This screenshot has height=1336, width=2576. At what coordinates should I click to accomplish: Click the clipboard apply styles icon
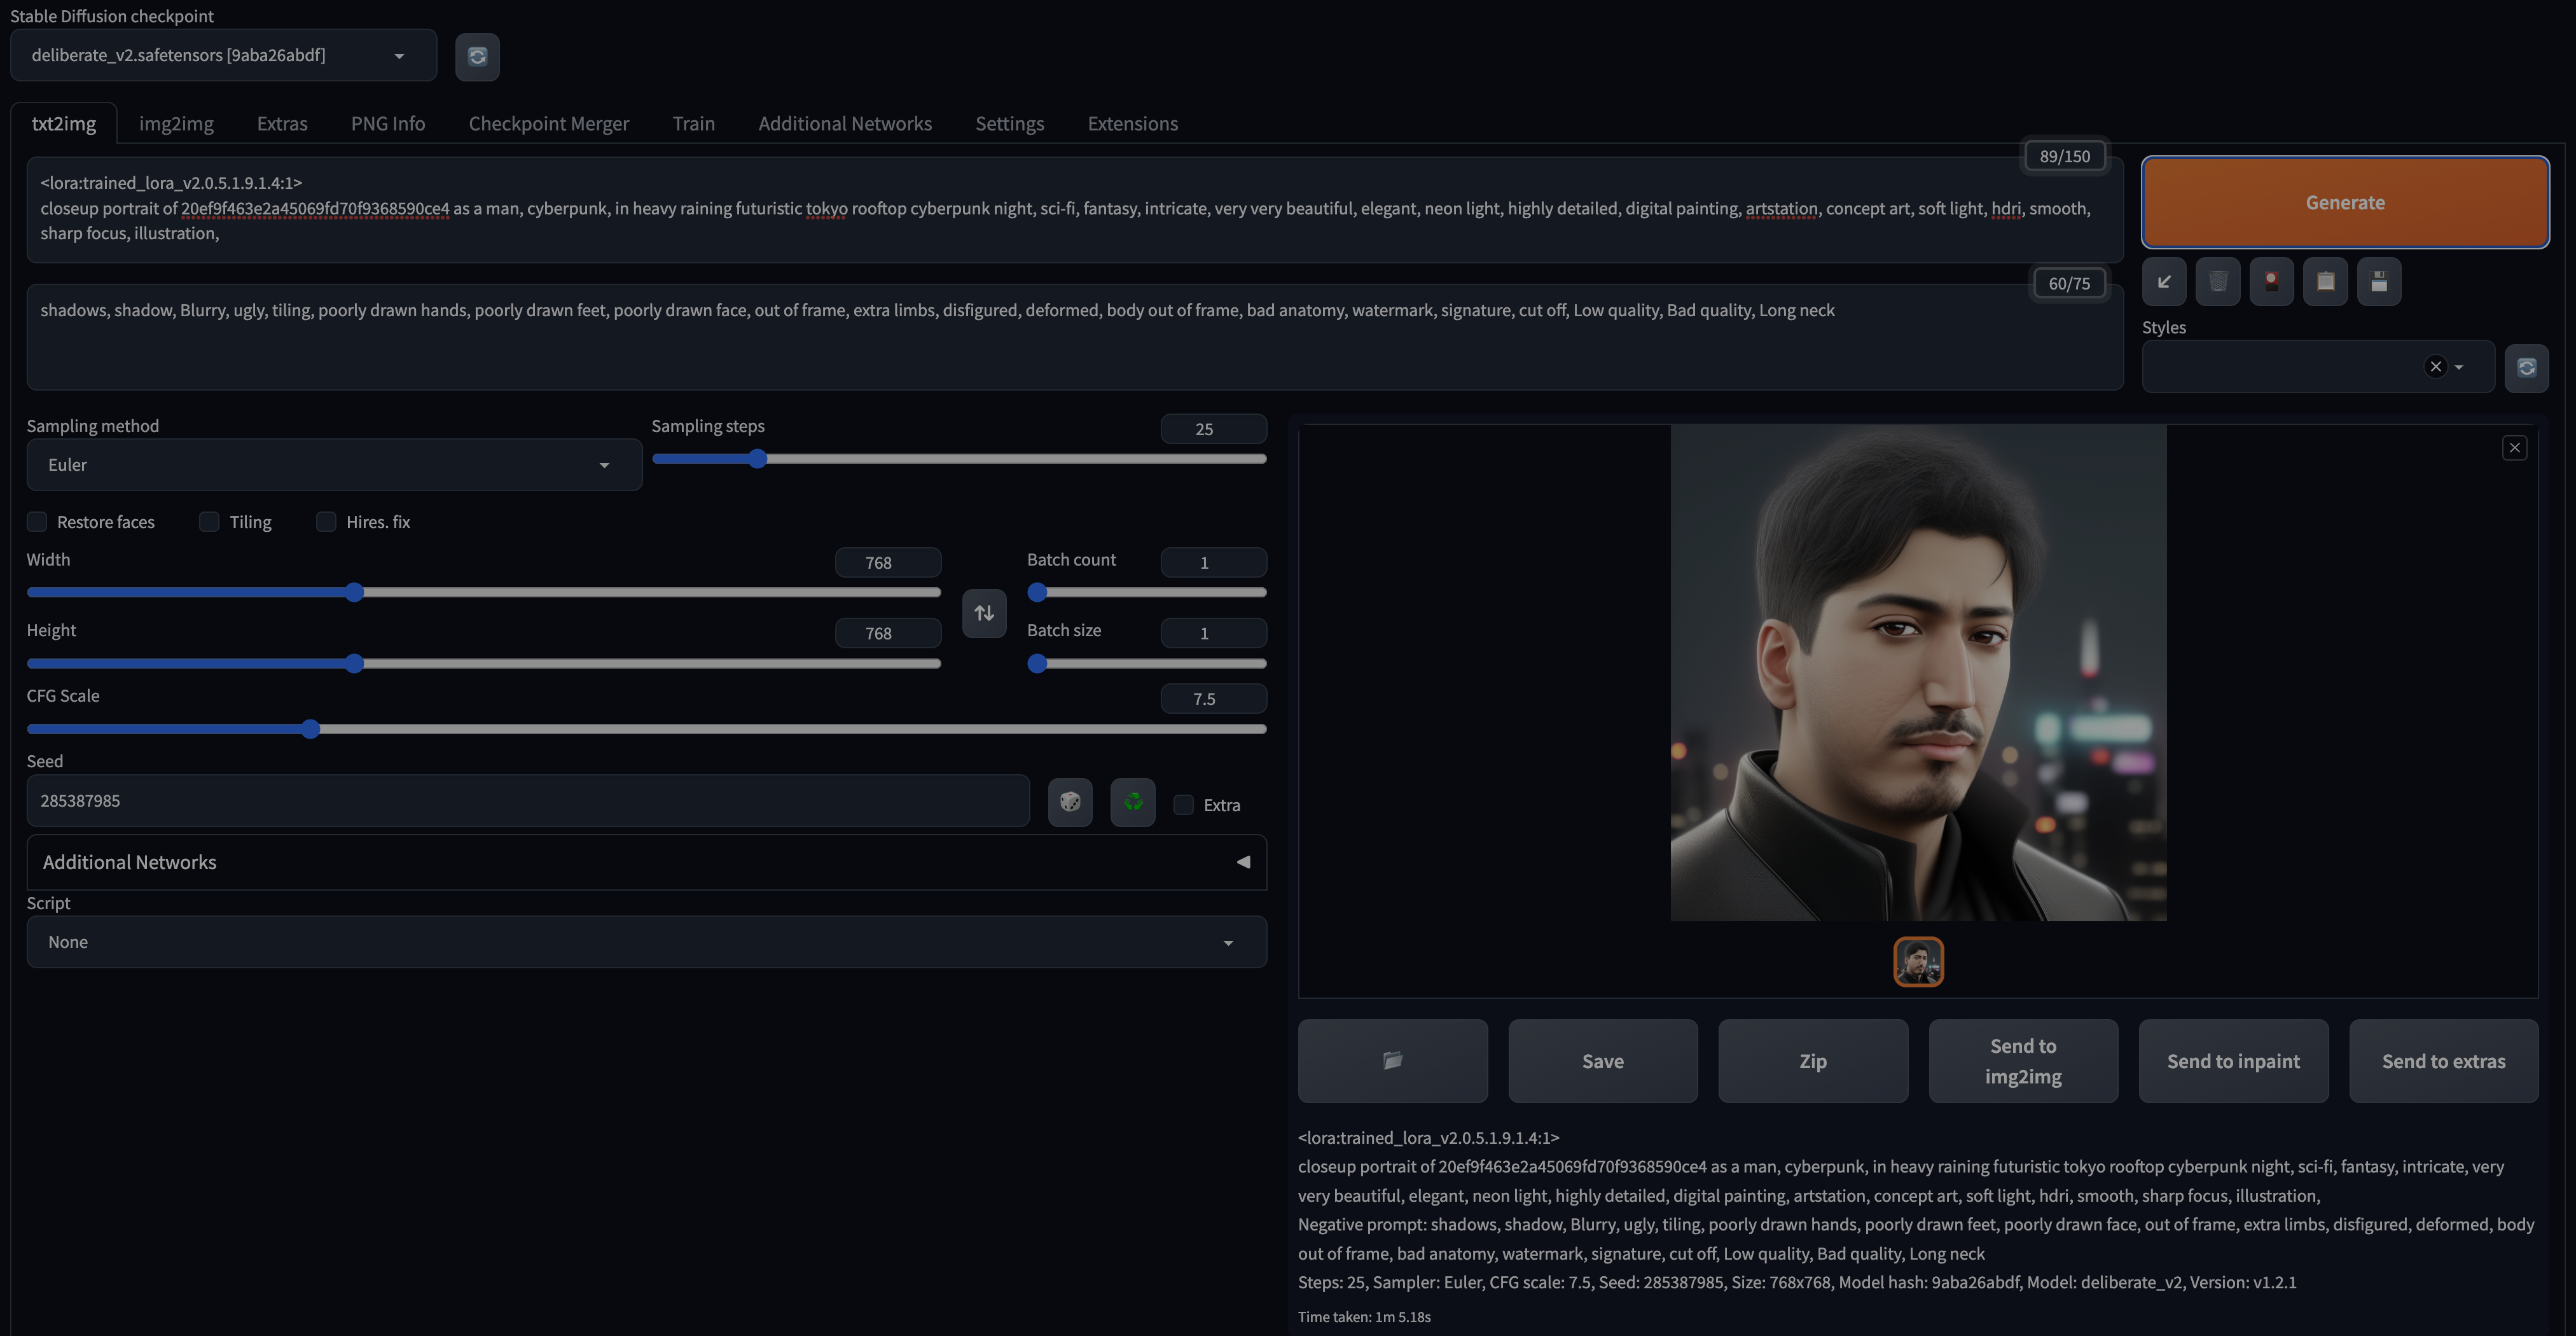(x=2325, y=282)
